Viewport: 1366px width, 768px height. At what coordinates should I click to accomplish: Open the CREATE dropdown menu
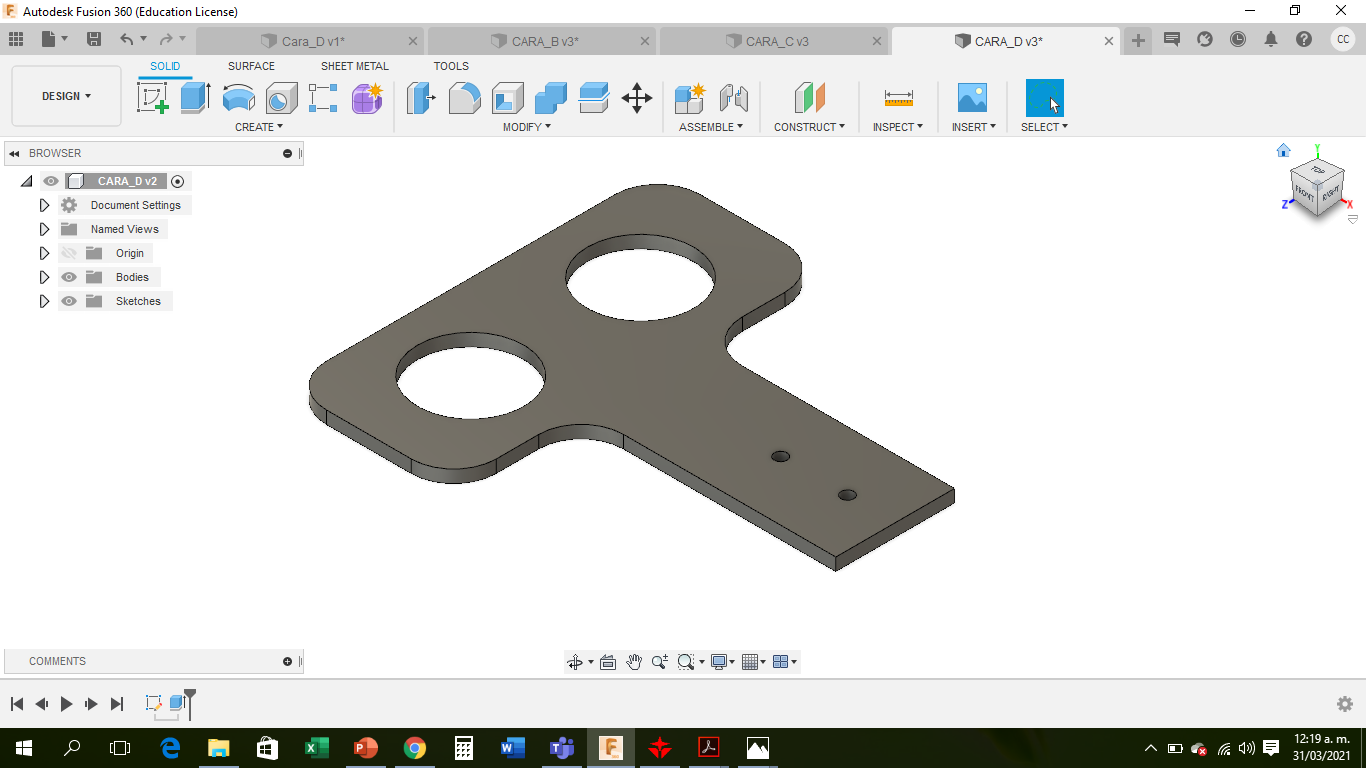point(259,127)
